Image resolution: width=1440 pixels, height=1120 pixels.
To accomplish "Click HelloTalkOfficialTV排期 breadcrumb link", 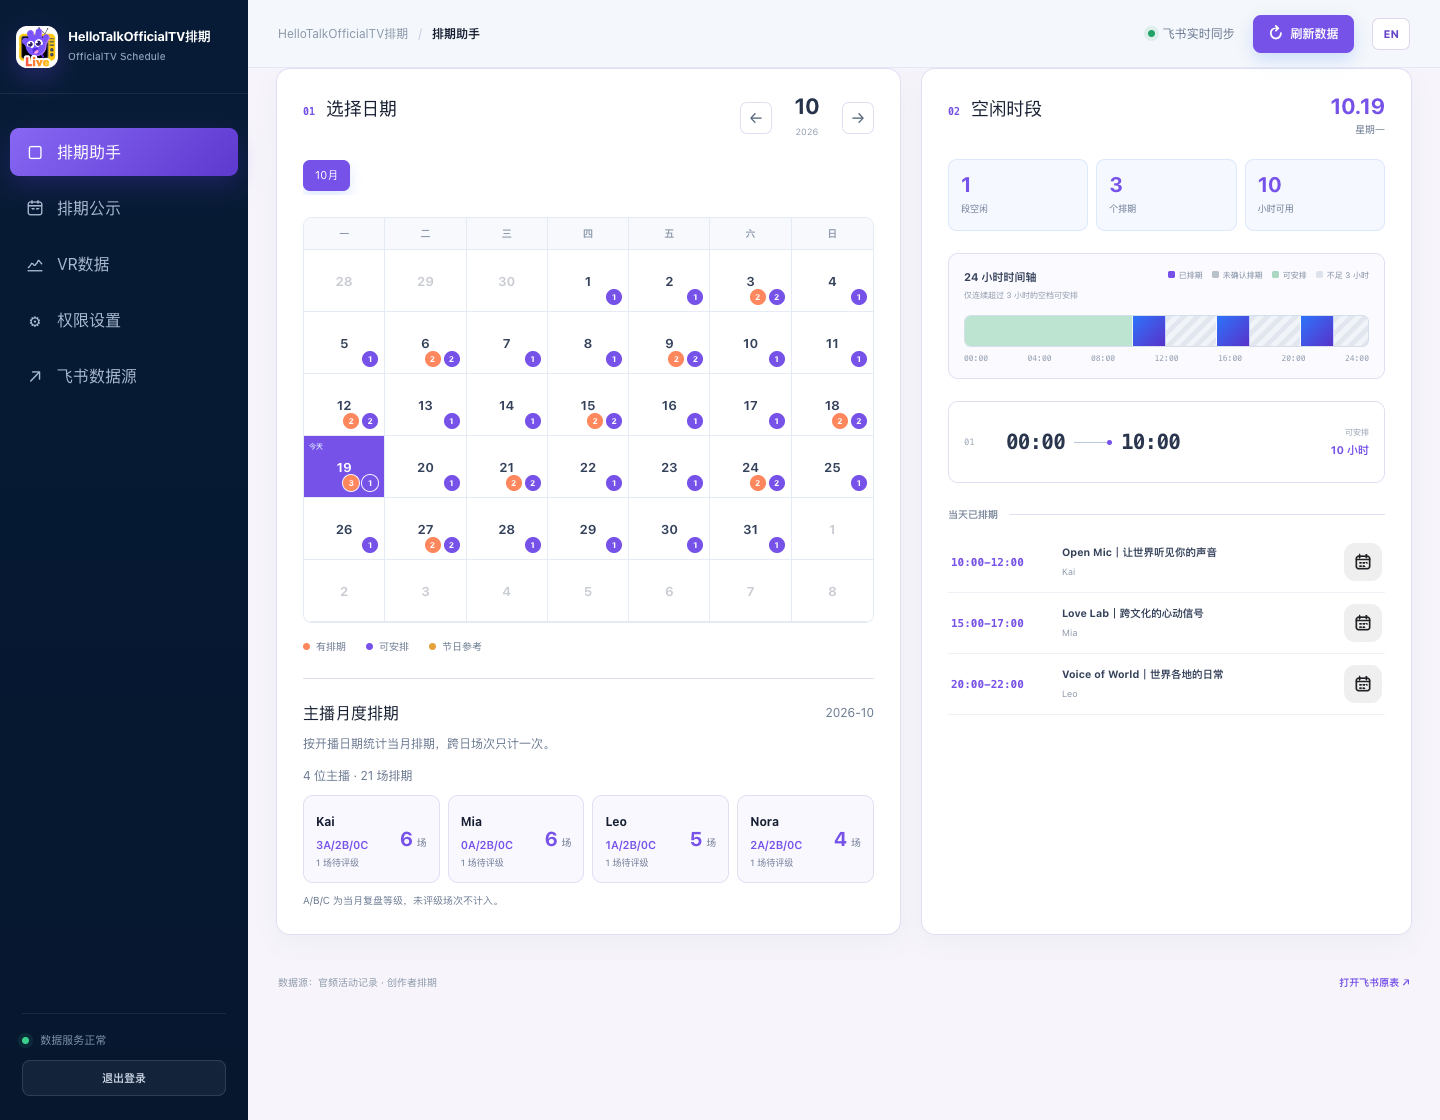I will [x=343, y=34].
